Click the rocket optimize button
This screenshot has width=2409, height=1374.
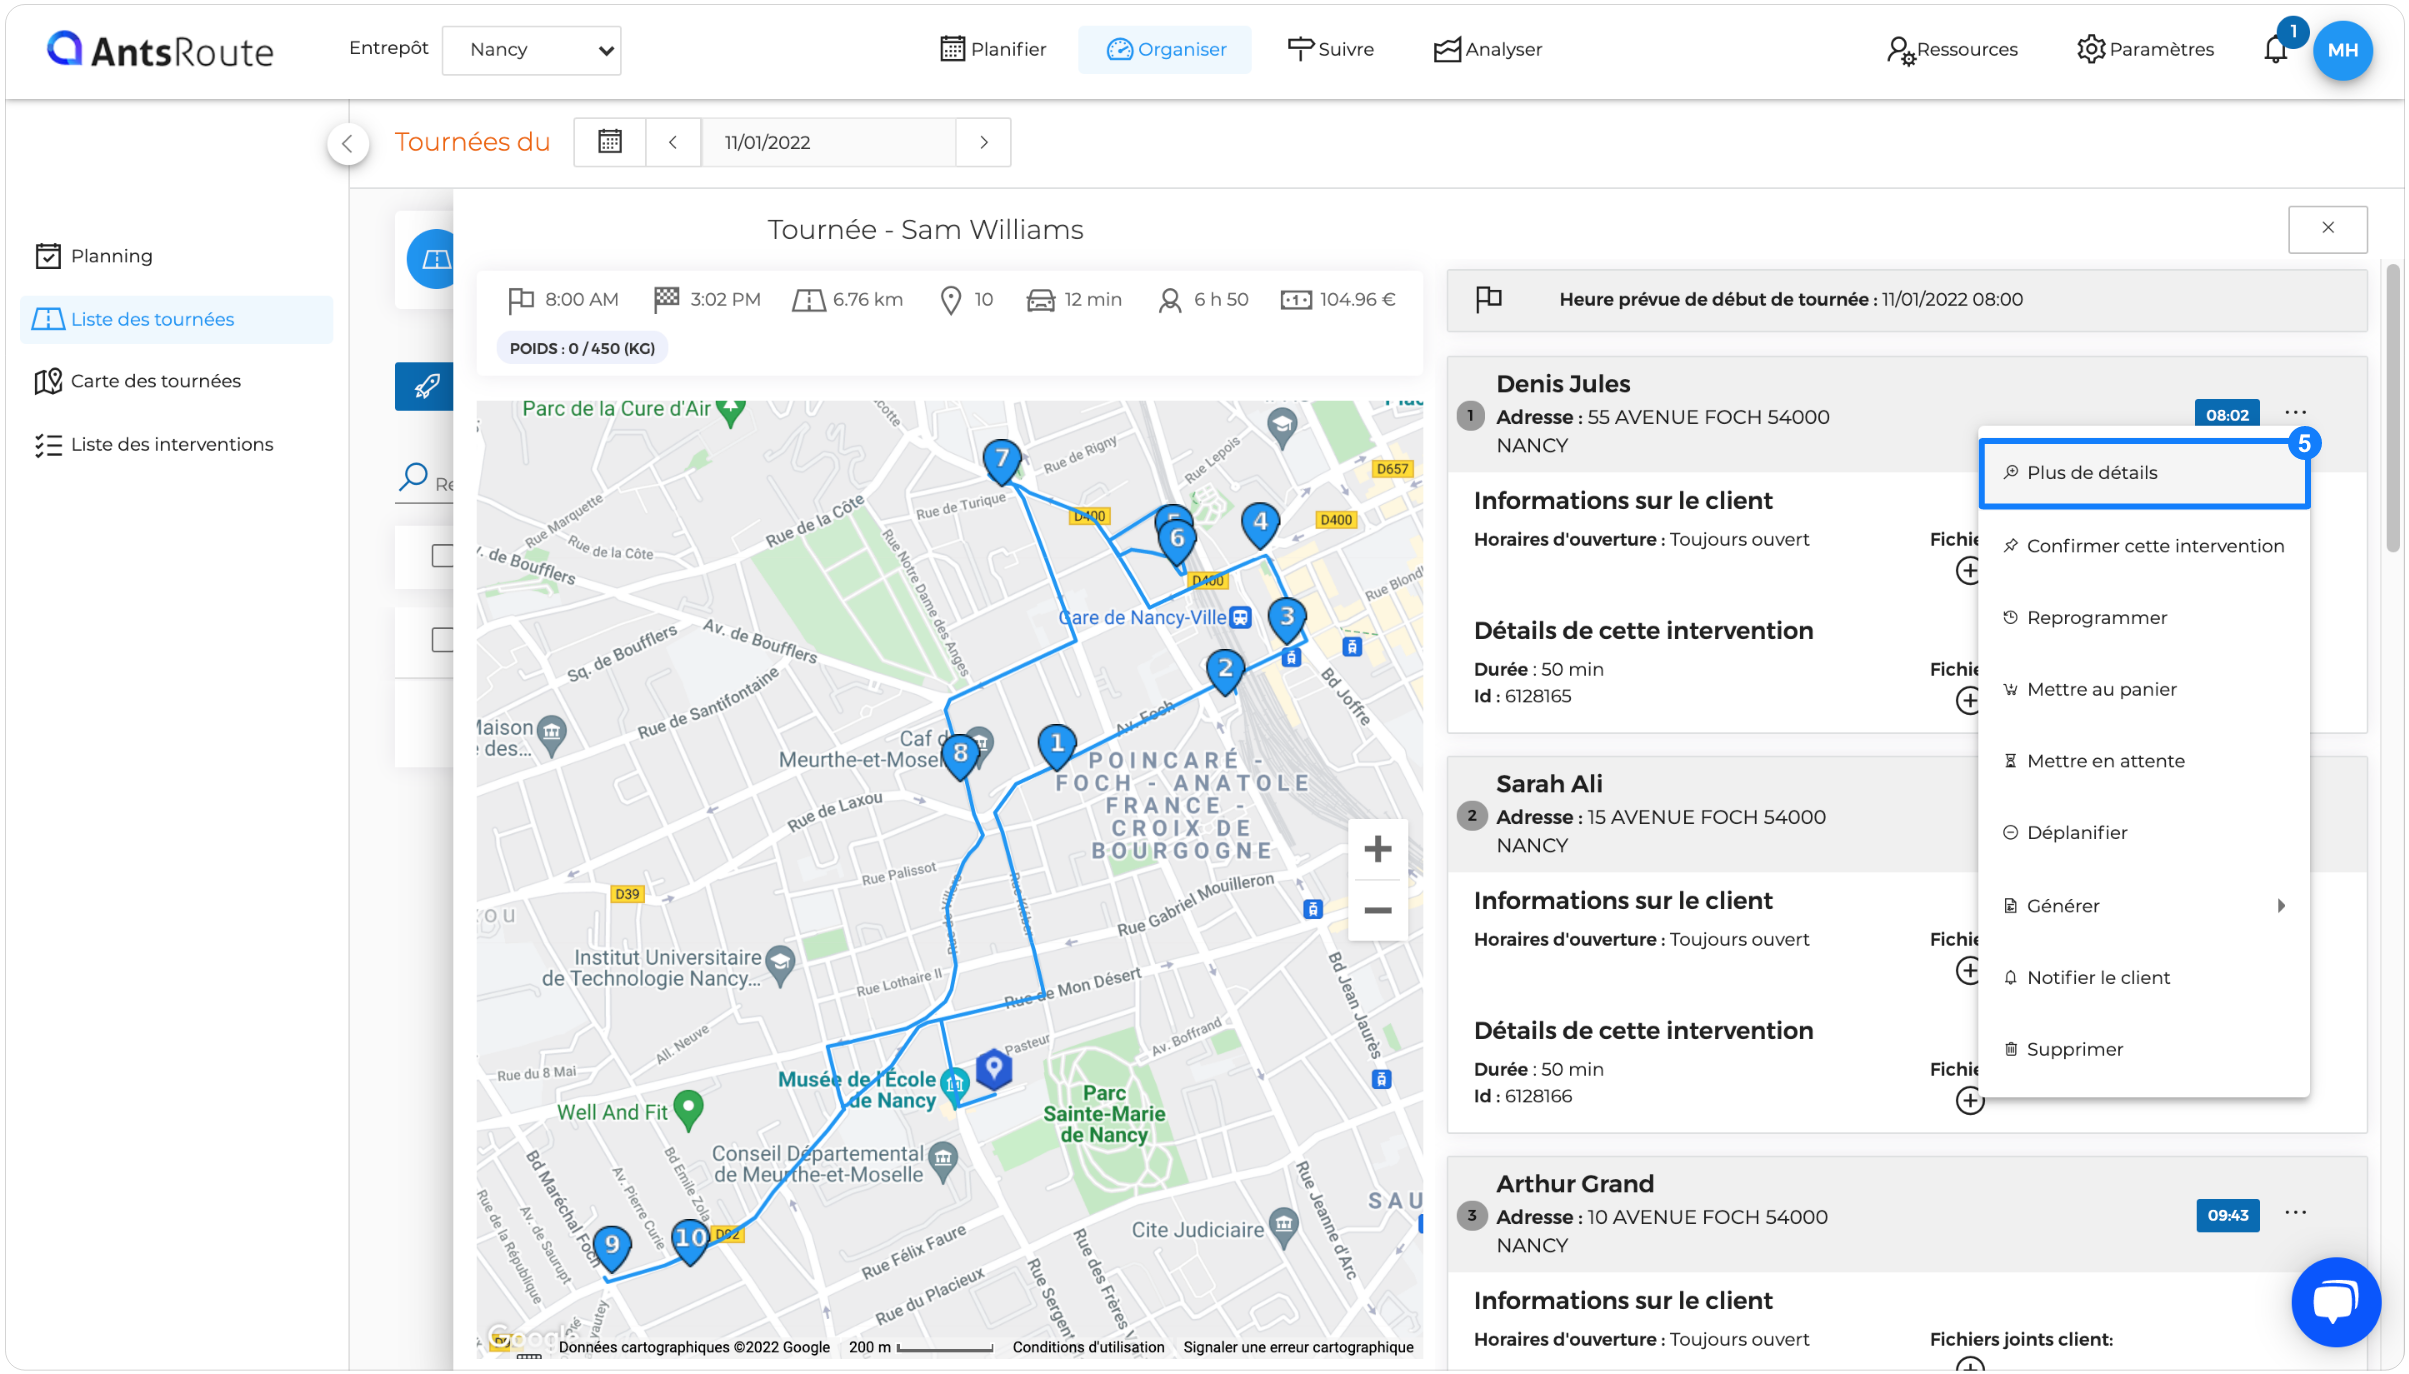click(x=425, y=386)
